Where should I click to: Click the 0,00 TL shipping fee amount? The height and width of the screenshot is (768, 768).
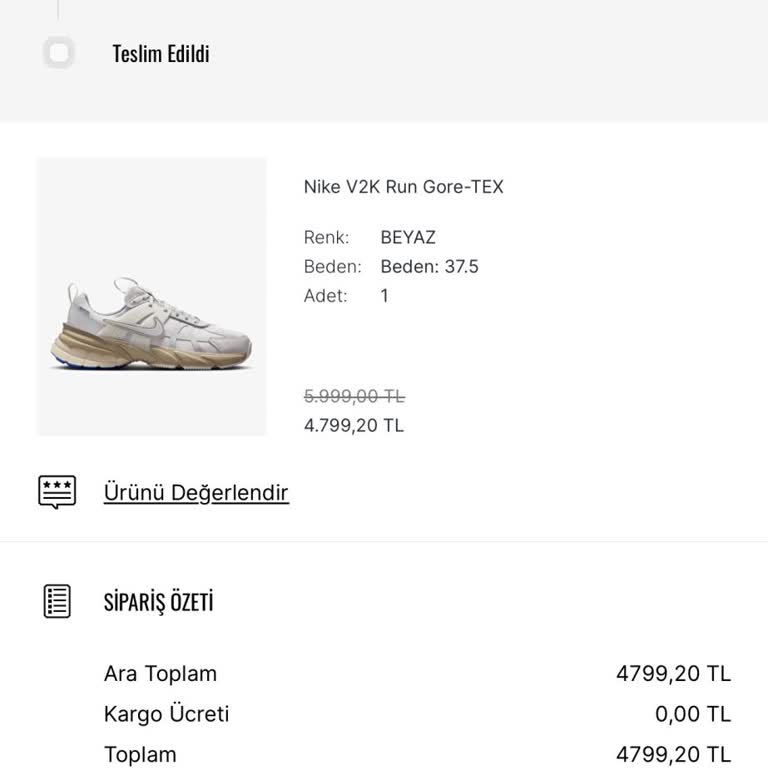tap(692, 714)
